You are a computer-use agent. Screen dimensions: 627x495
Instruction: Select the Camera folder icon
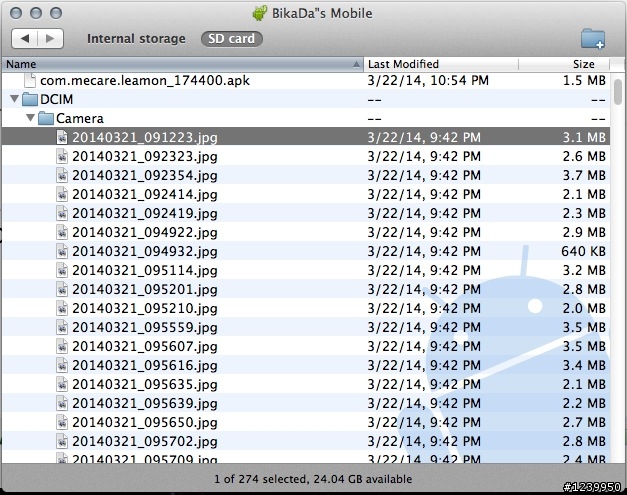pyautogui.click(x=46, y=118)
